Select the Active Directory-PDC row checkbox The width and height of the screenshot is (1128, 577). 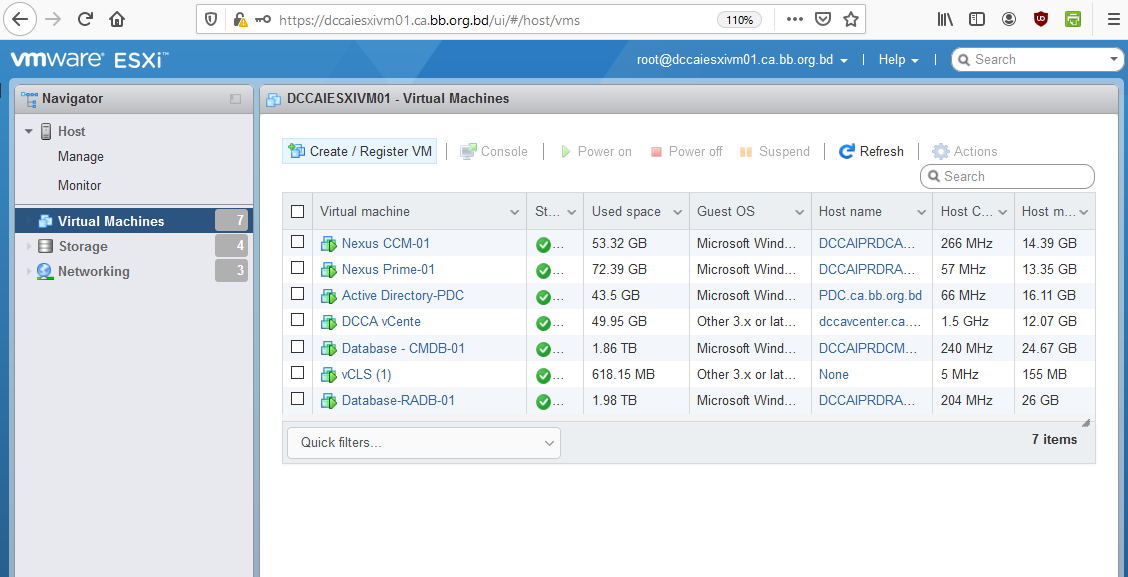click(297, 294)
